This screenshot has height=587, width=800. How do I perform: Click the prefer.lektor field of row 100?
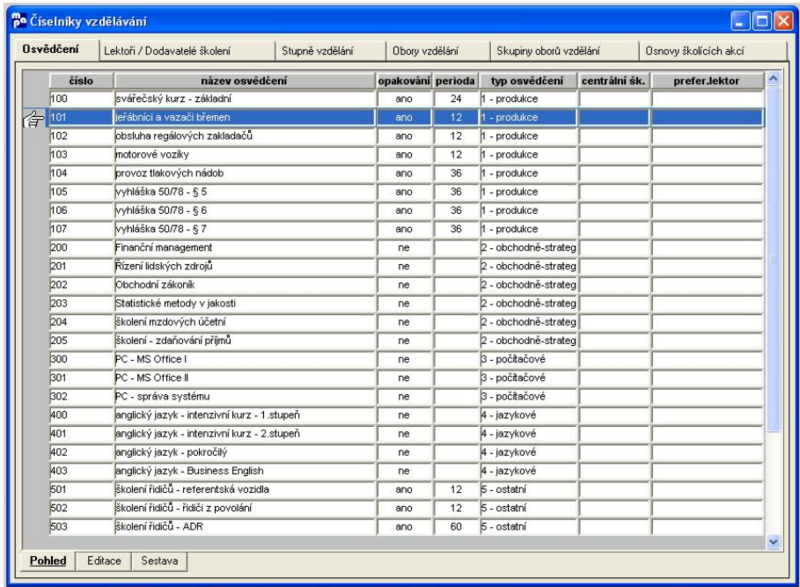(707, 99)
